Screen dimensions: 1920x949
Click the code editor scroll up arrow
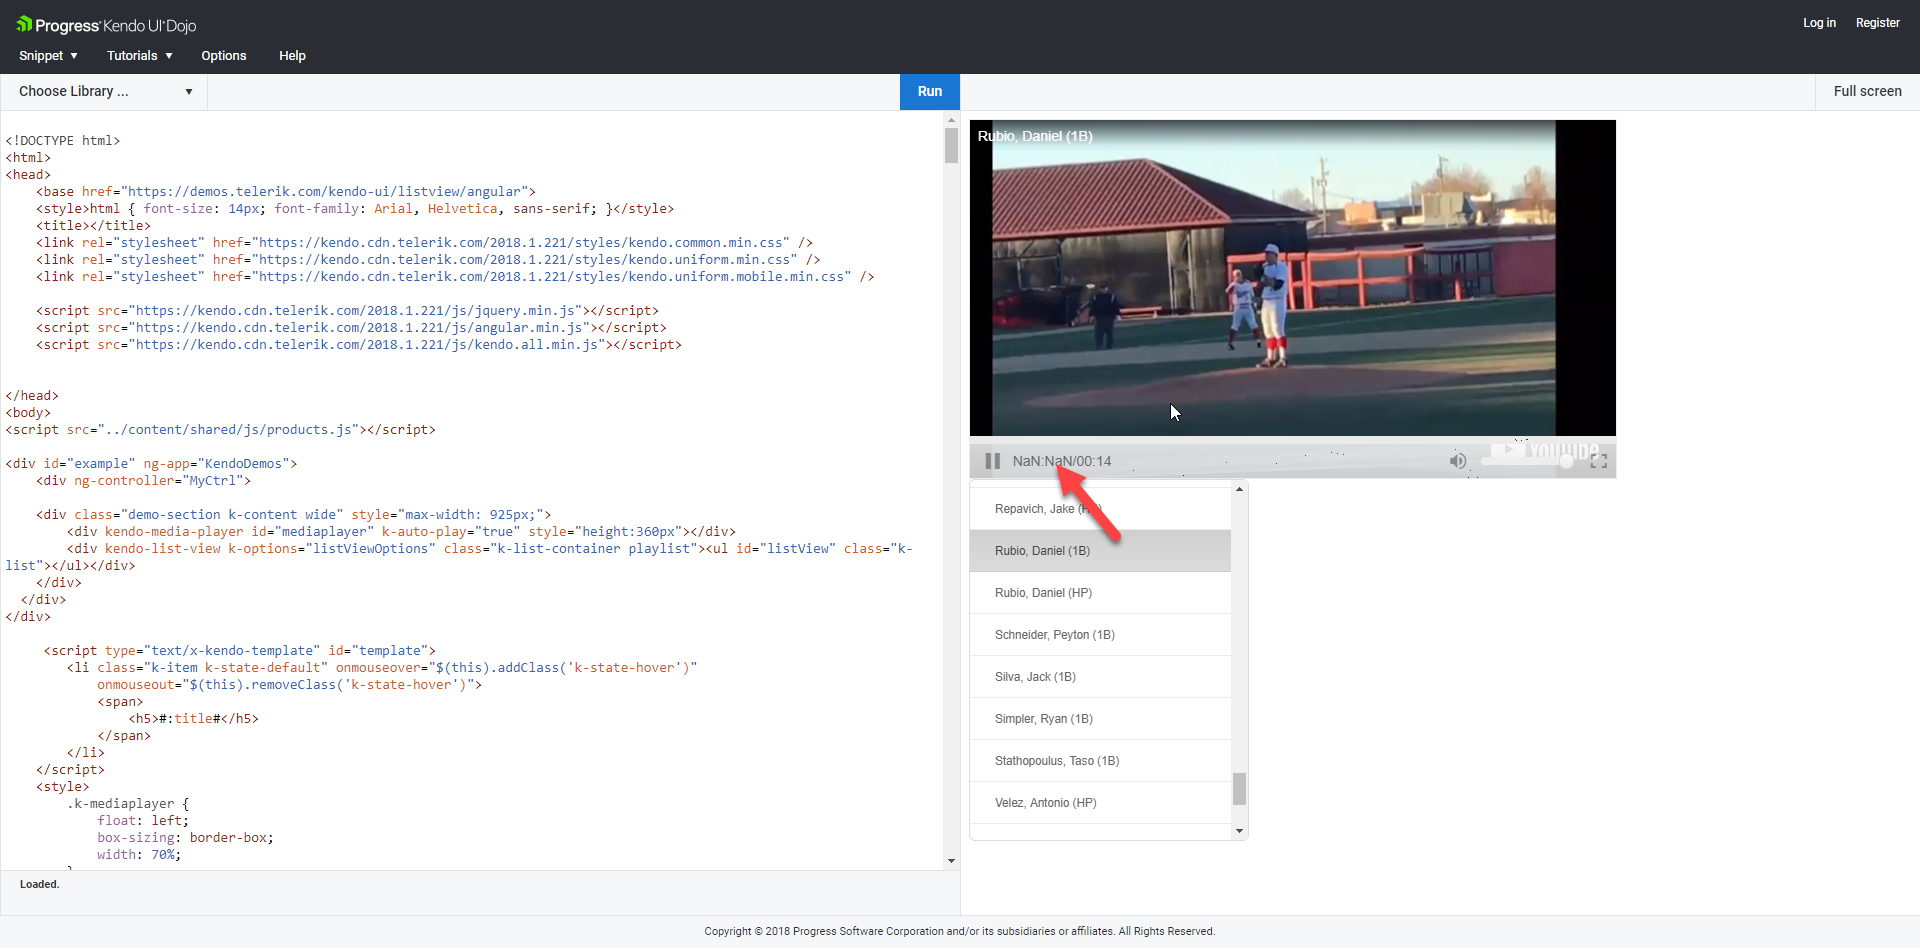coord(951,119)
